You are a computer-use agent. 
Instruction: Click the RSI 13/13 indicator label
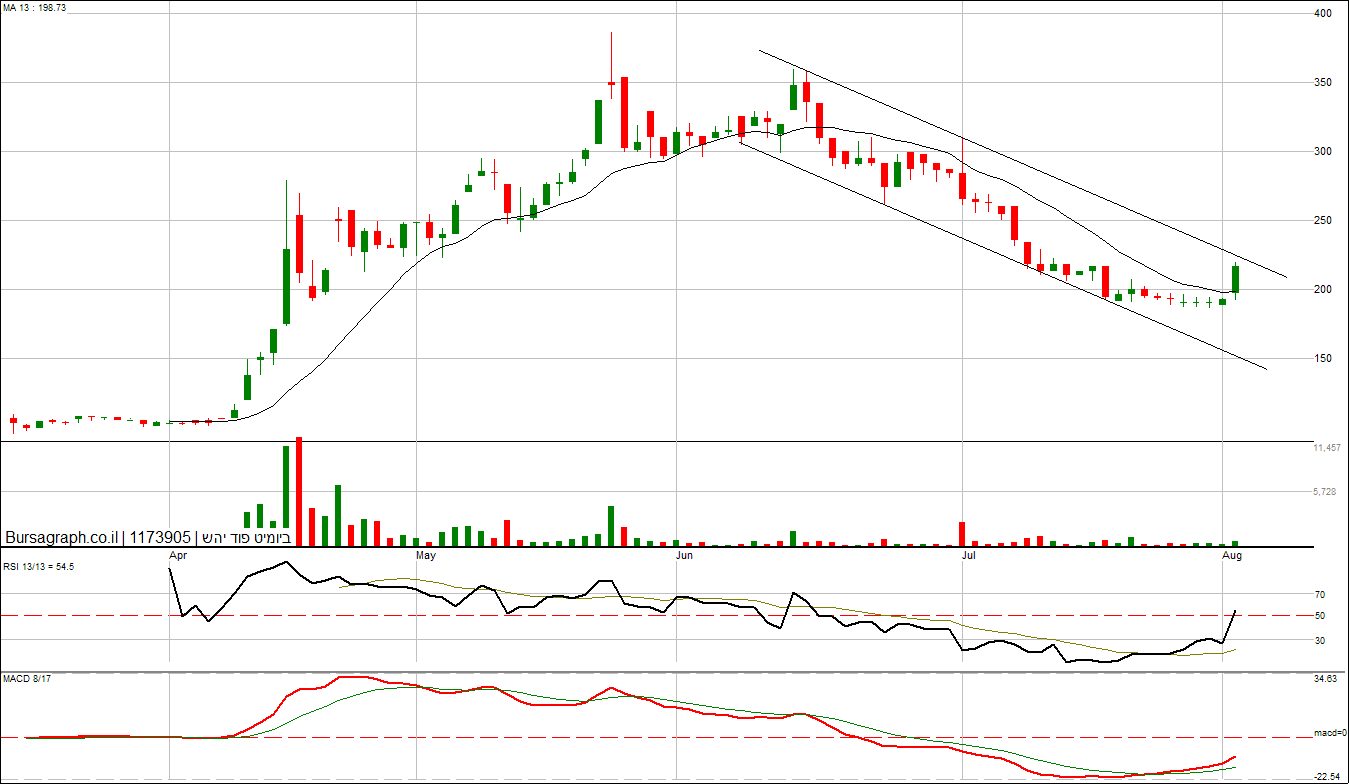tap(39, 566)
